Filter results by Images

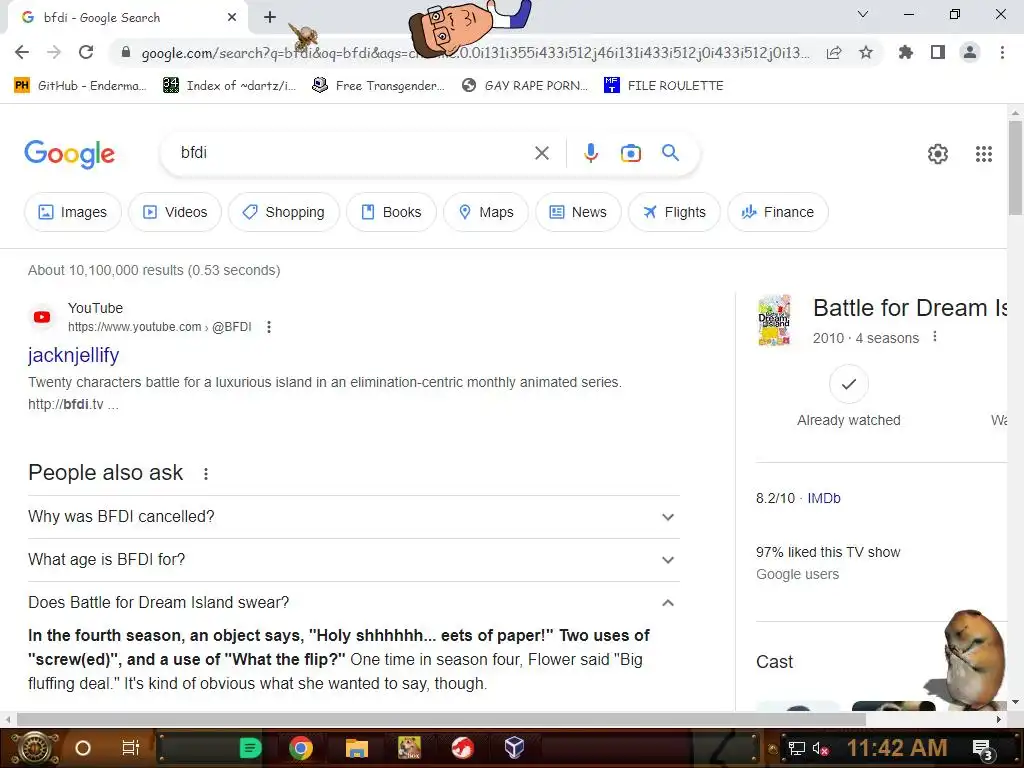pyautogui.click(x=72, y=212)
